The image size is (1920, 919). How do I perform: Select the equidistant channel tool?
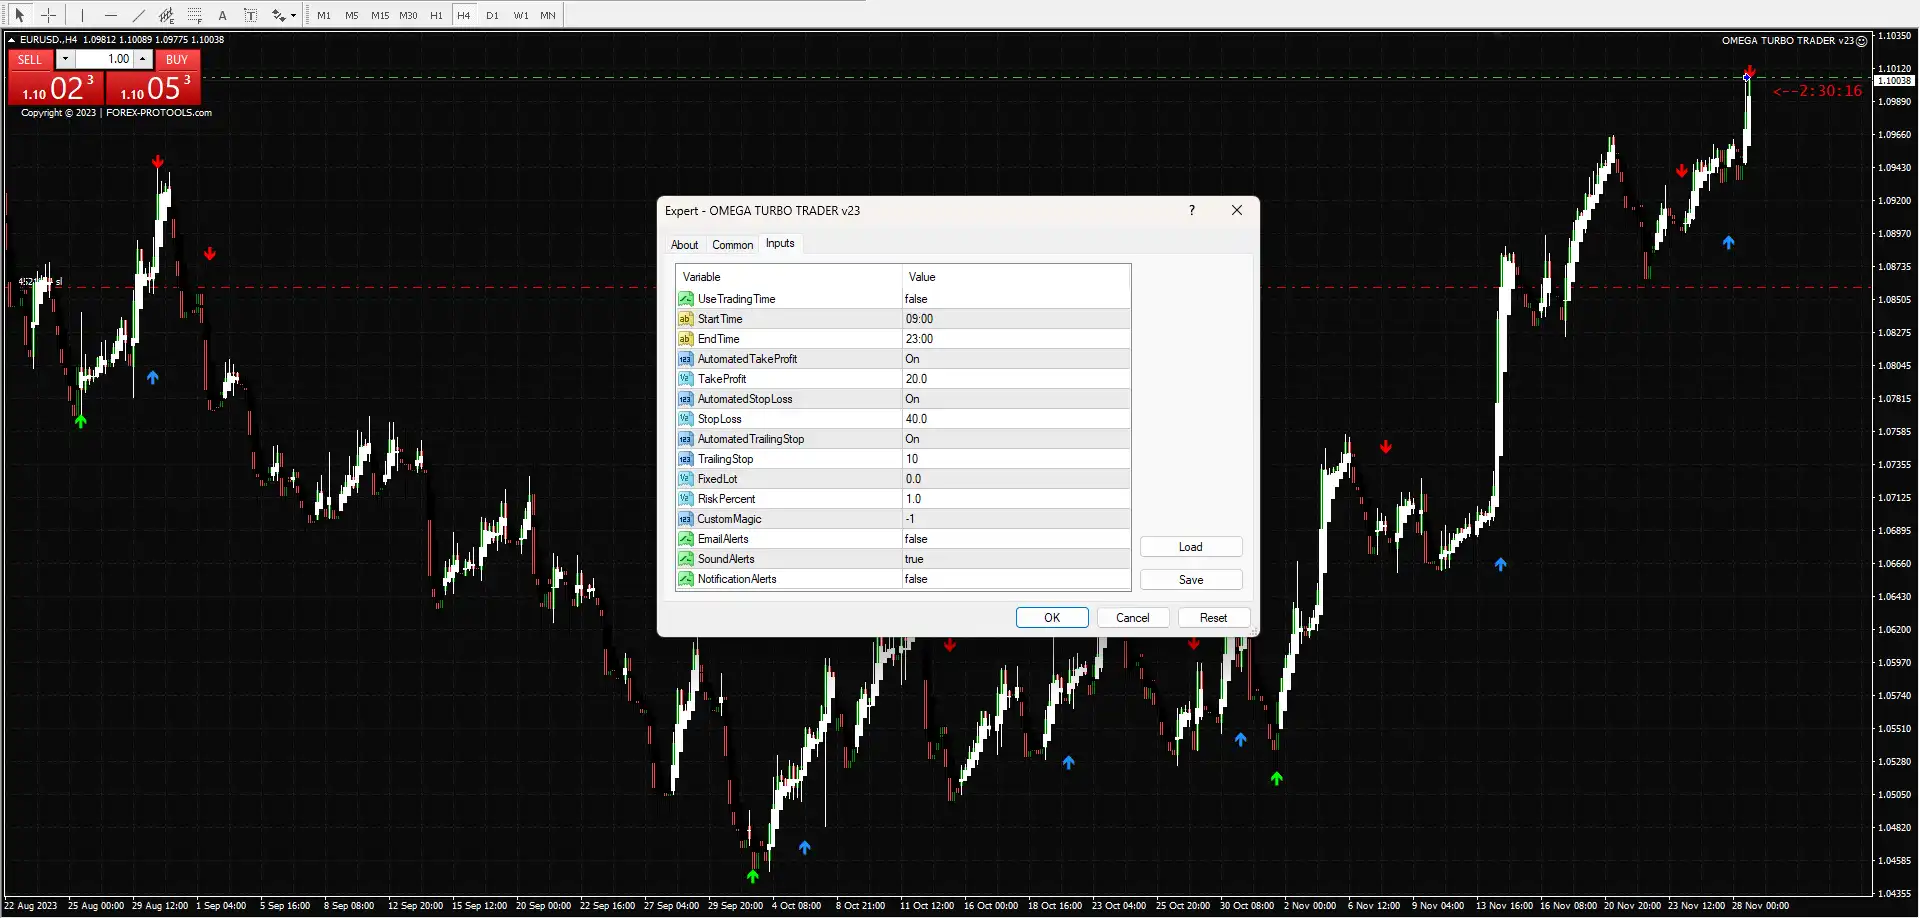tap(166, 15)
